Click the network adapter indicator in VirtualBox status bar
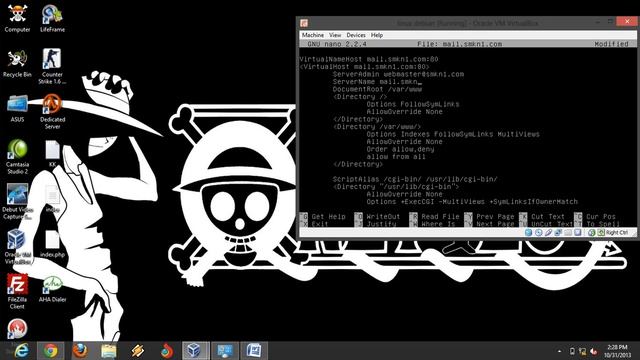Viewport: 640px width, 360px height. (x=558, y=233)
